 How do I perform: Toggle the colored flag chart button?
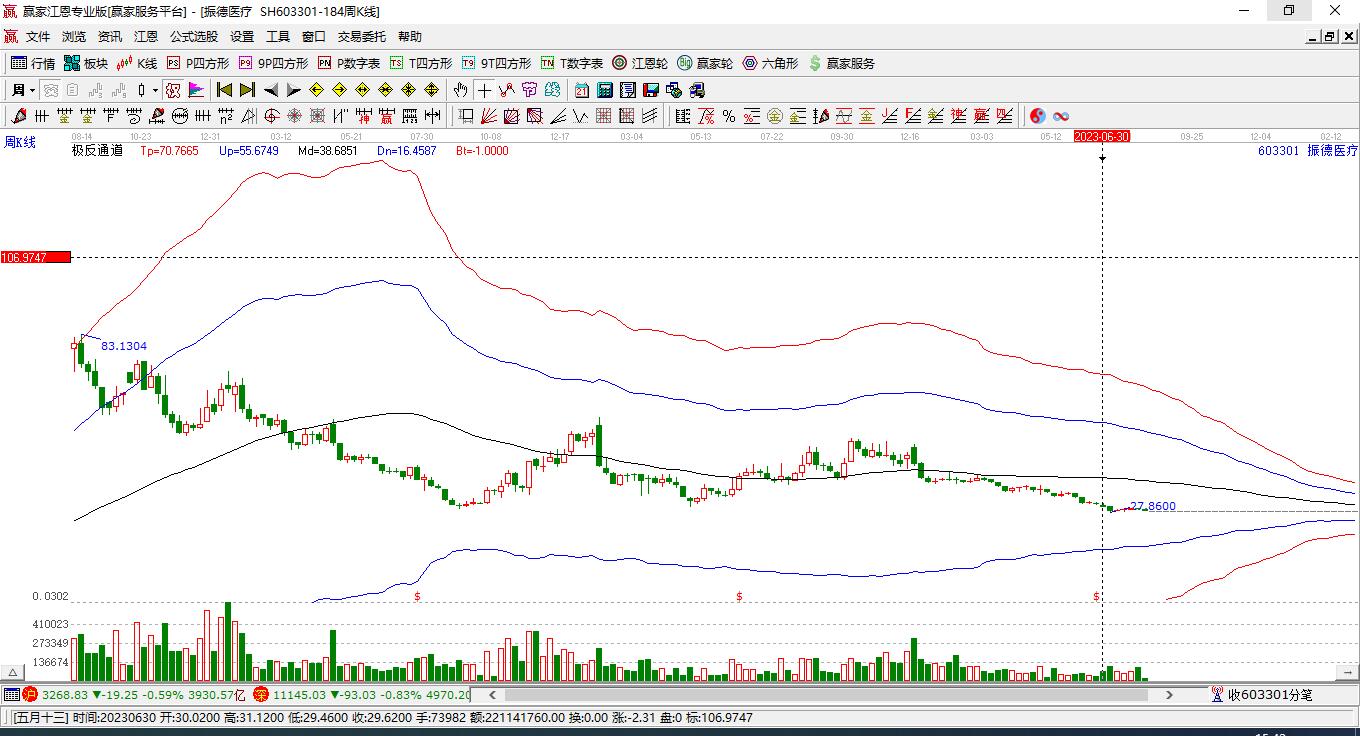click(x=196, y=90)
